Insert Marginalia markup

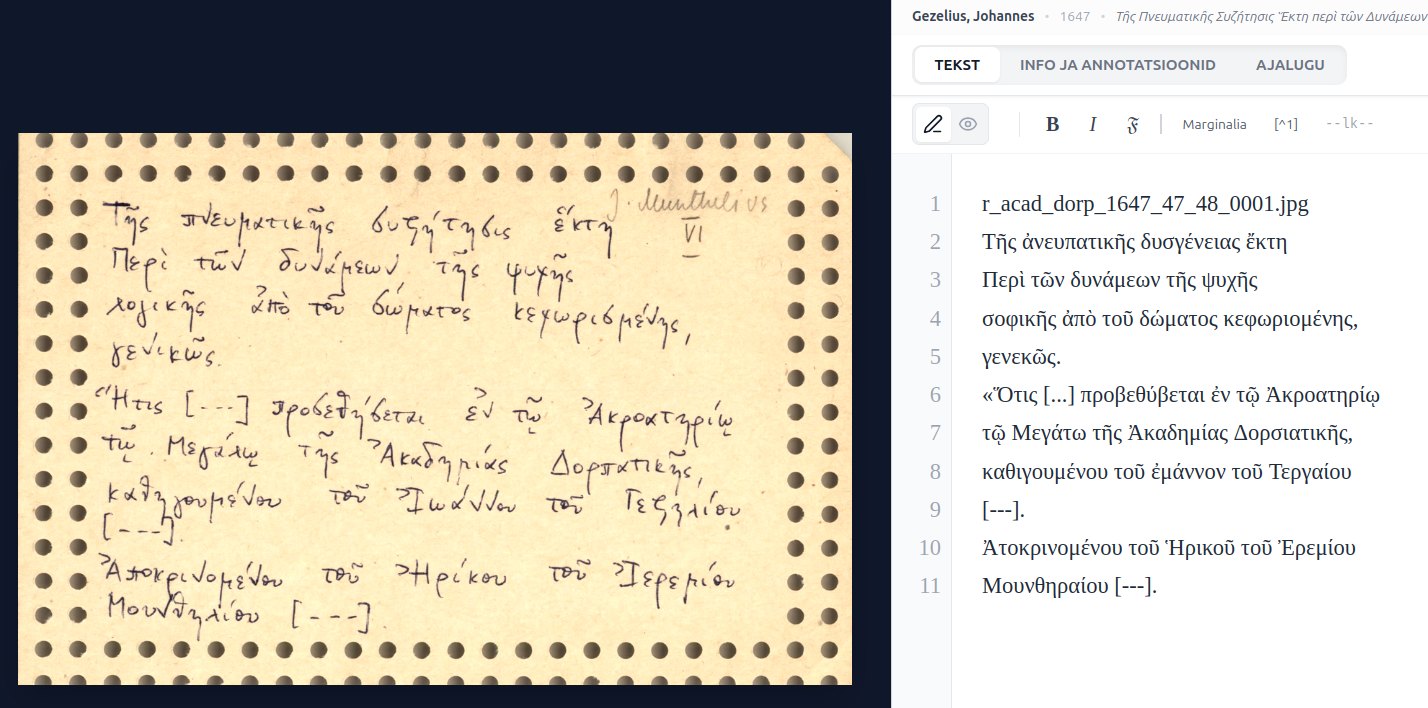pyautogui.click(x=1214, y=124)
